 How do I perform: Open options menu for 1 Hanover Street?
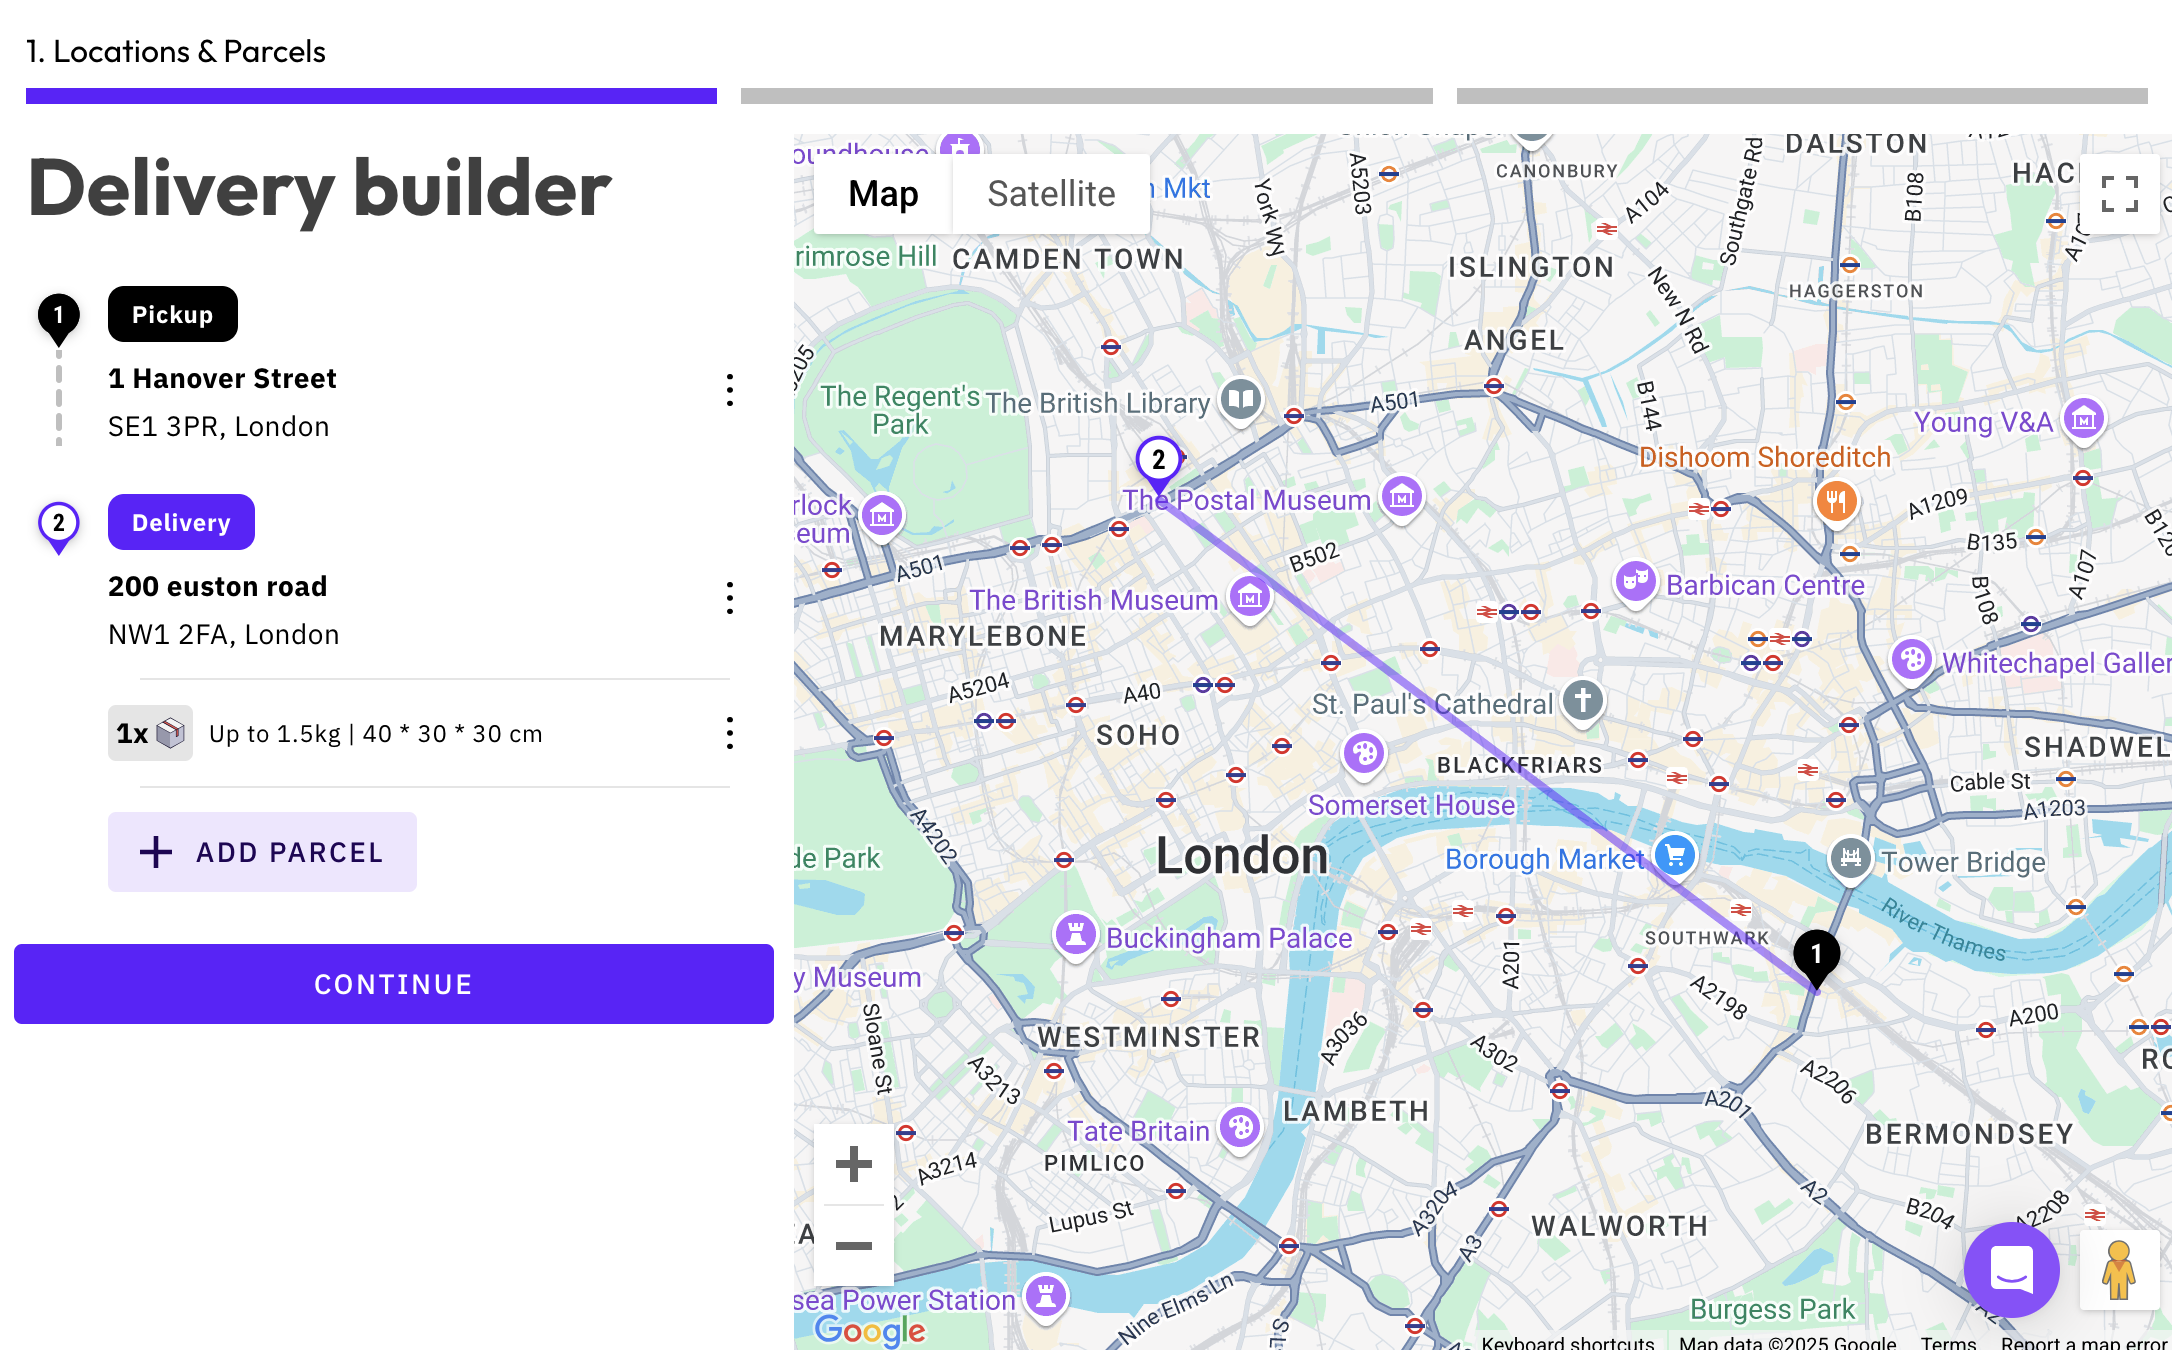pyautogui.click(x=730, y=390)
